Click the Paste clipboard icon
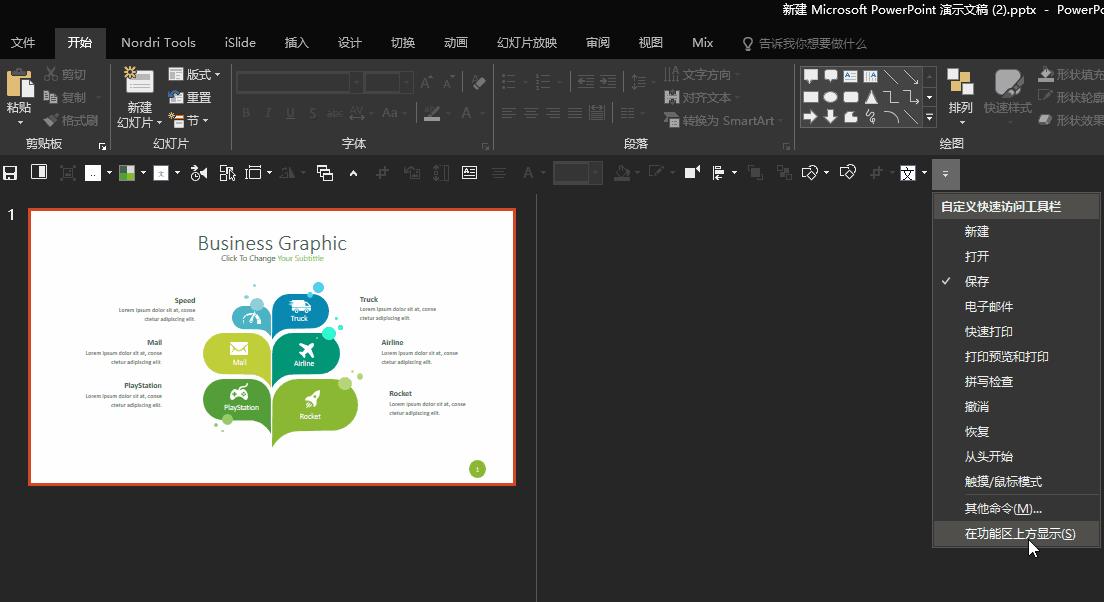This screenshot has width=1104, height=602. (19, 88)
